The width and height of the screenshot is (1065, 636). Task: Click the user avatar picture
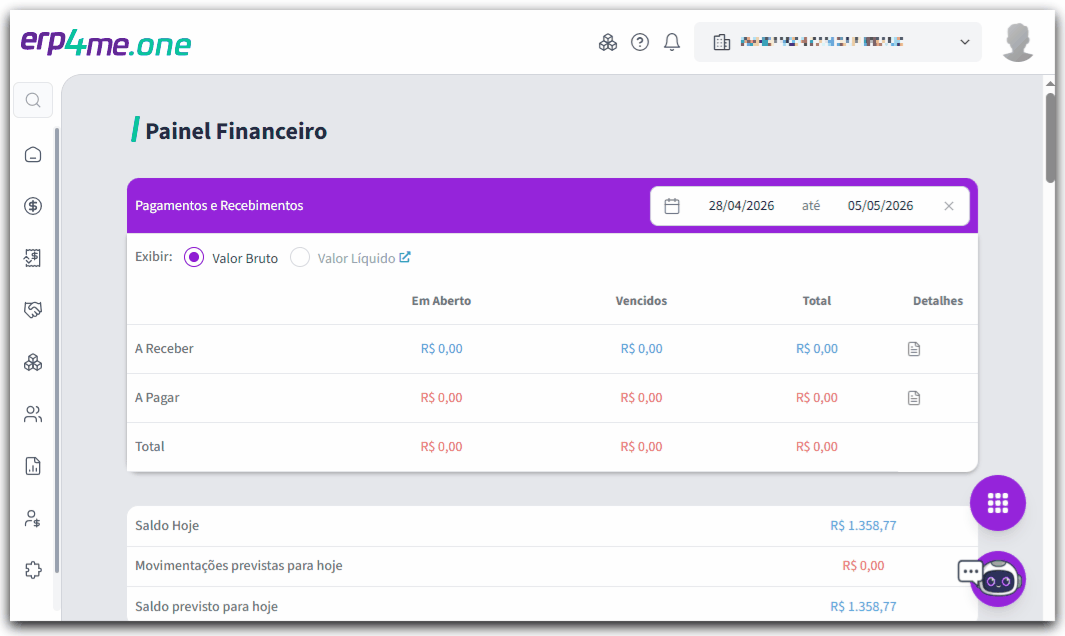pos(1018,42)
